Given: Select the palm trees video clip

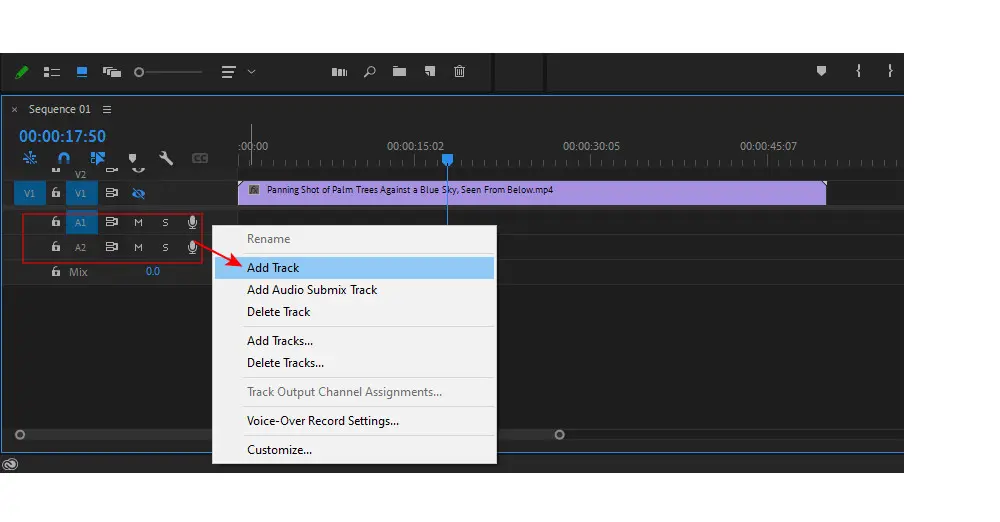Looking at the screenshot, I should 530,192.
